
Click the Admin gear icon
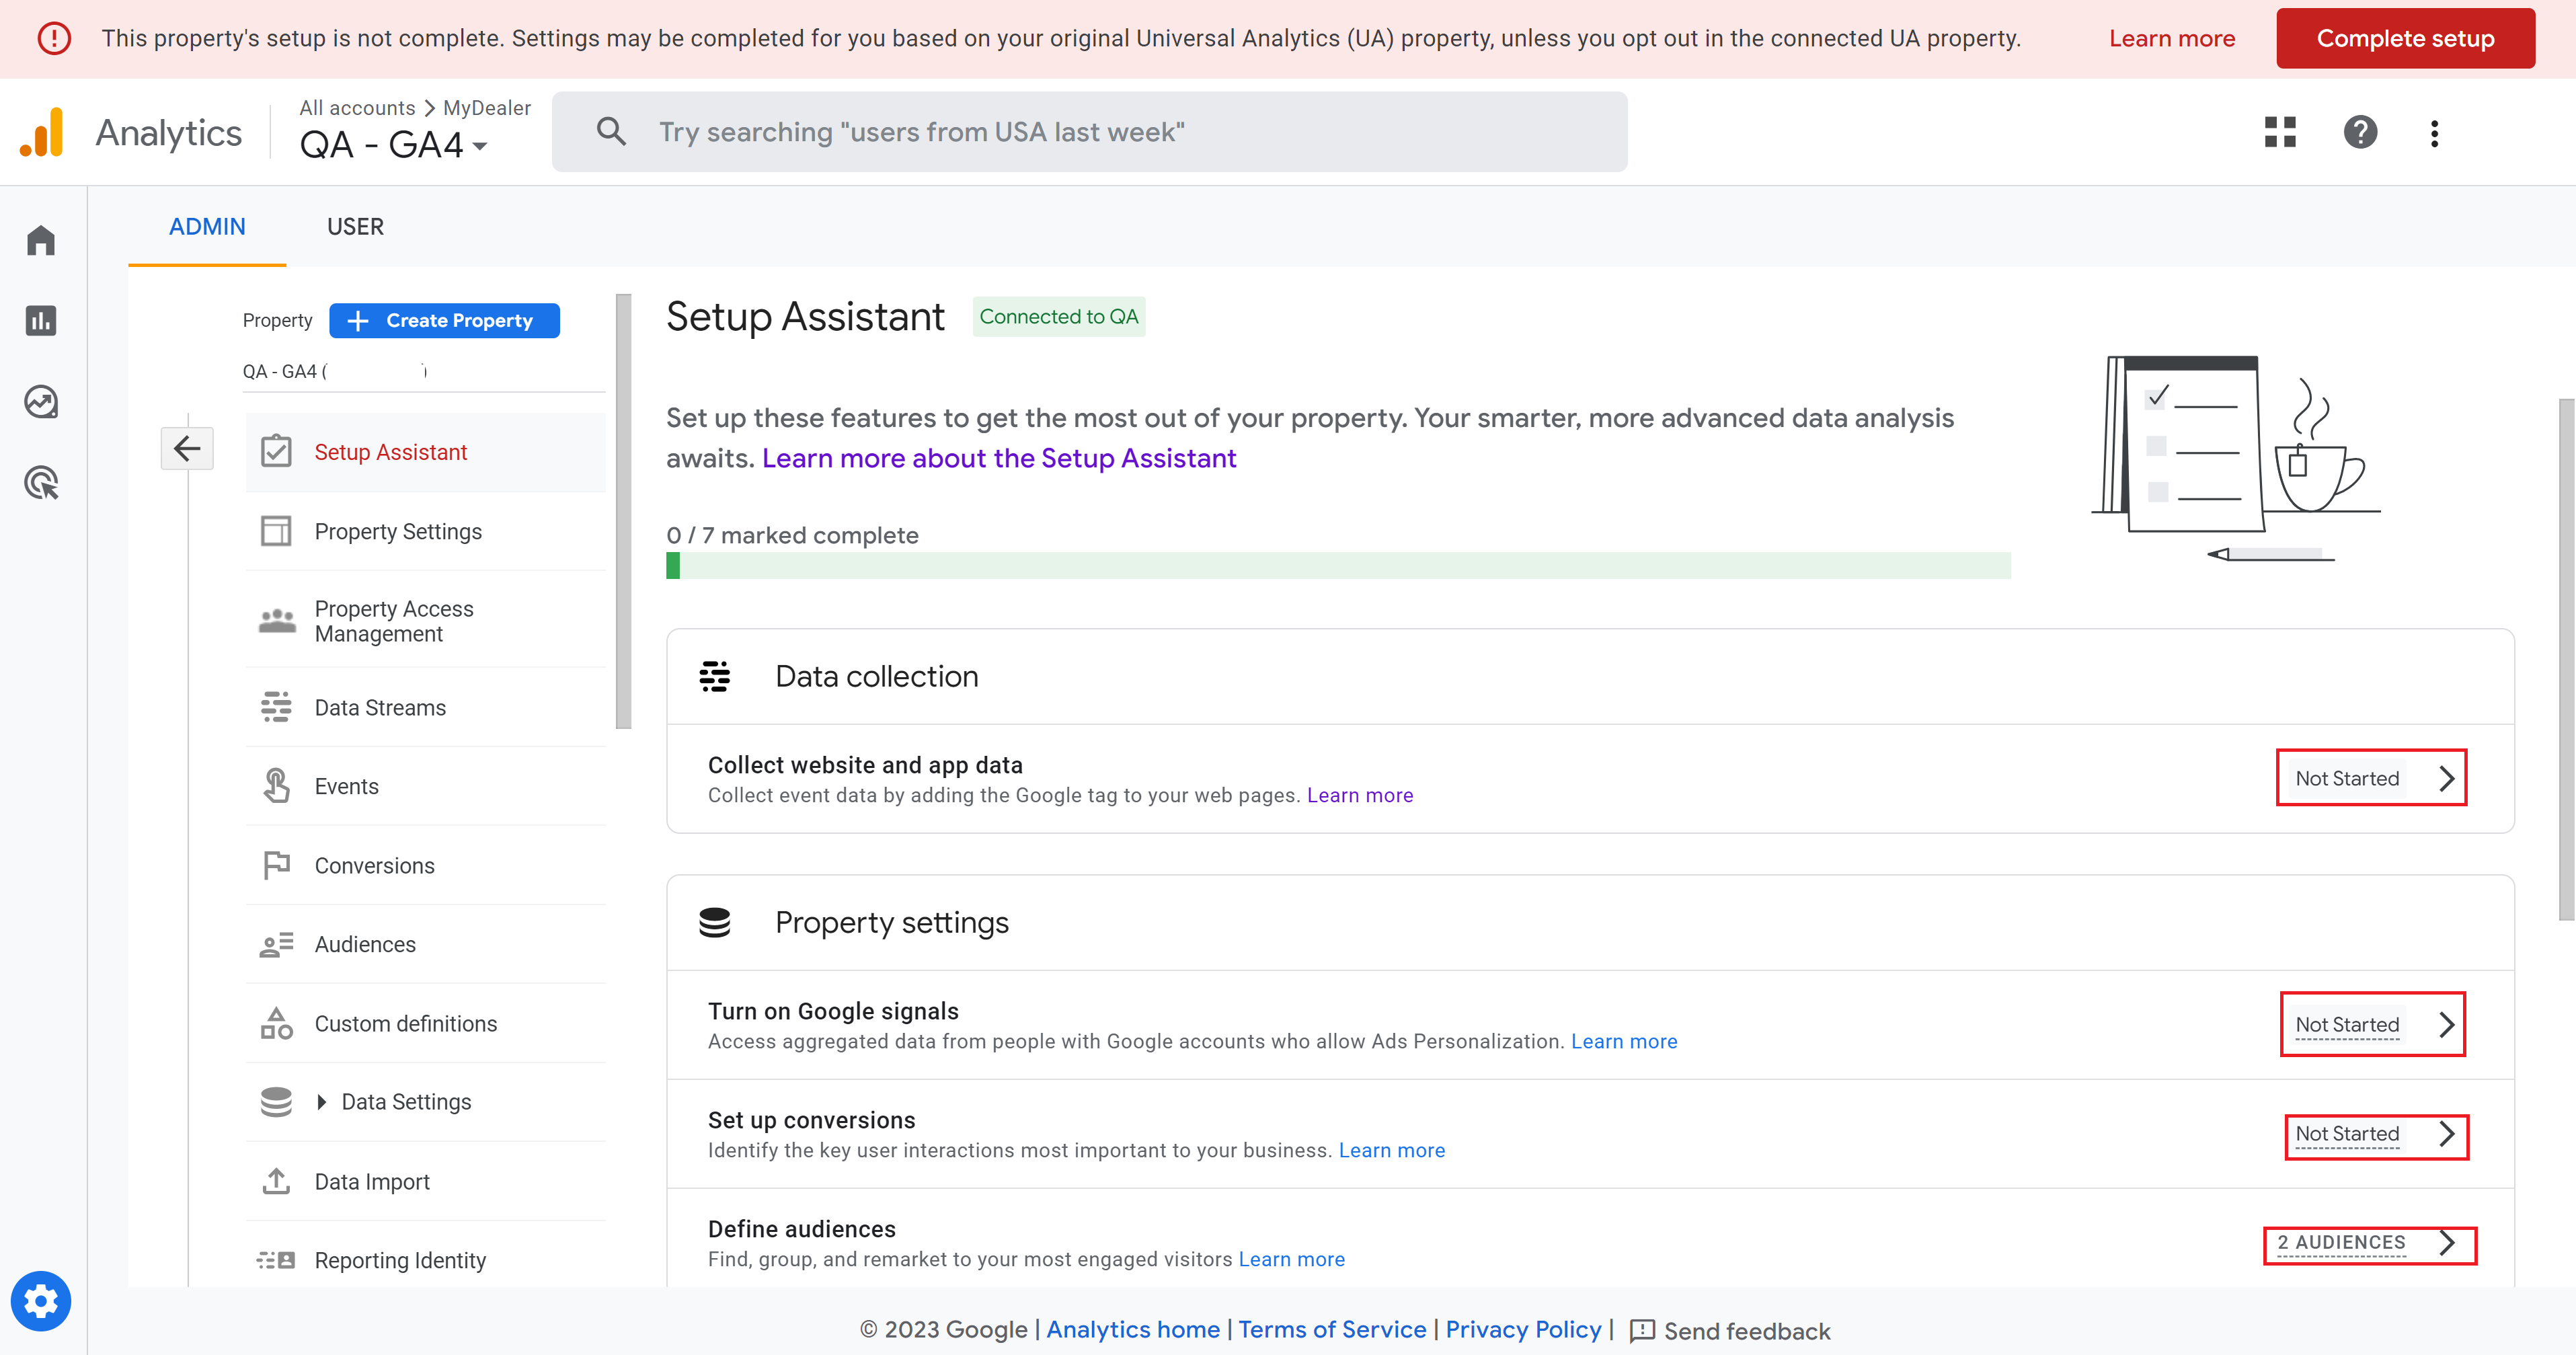click(x=41, y=1301)
